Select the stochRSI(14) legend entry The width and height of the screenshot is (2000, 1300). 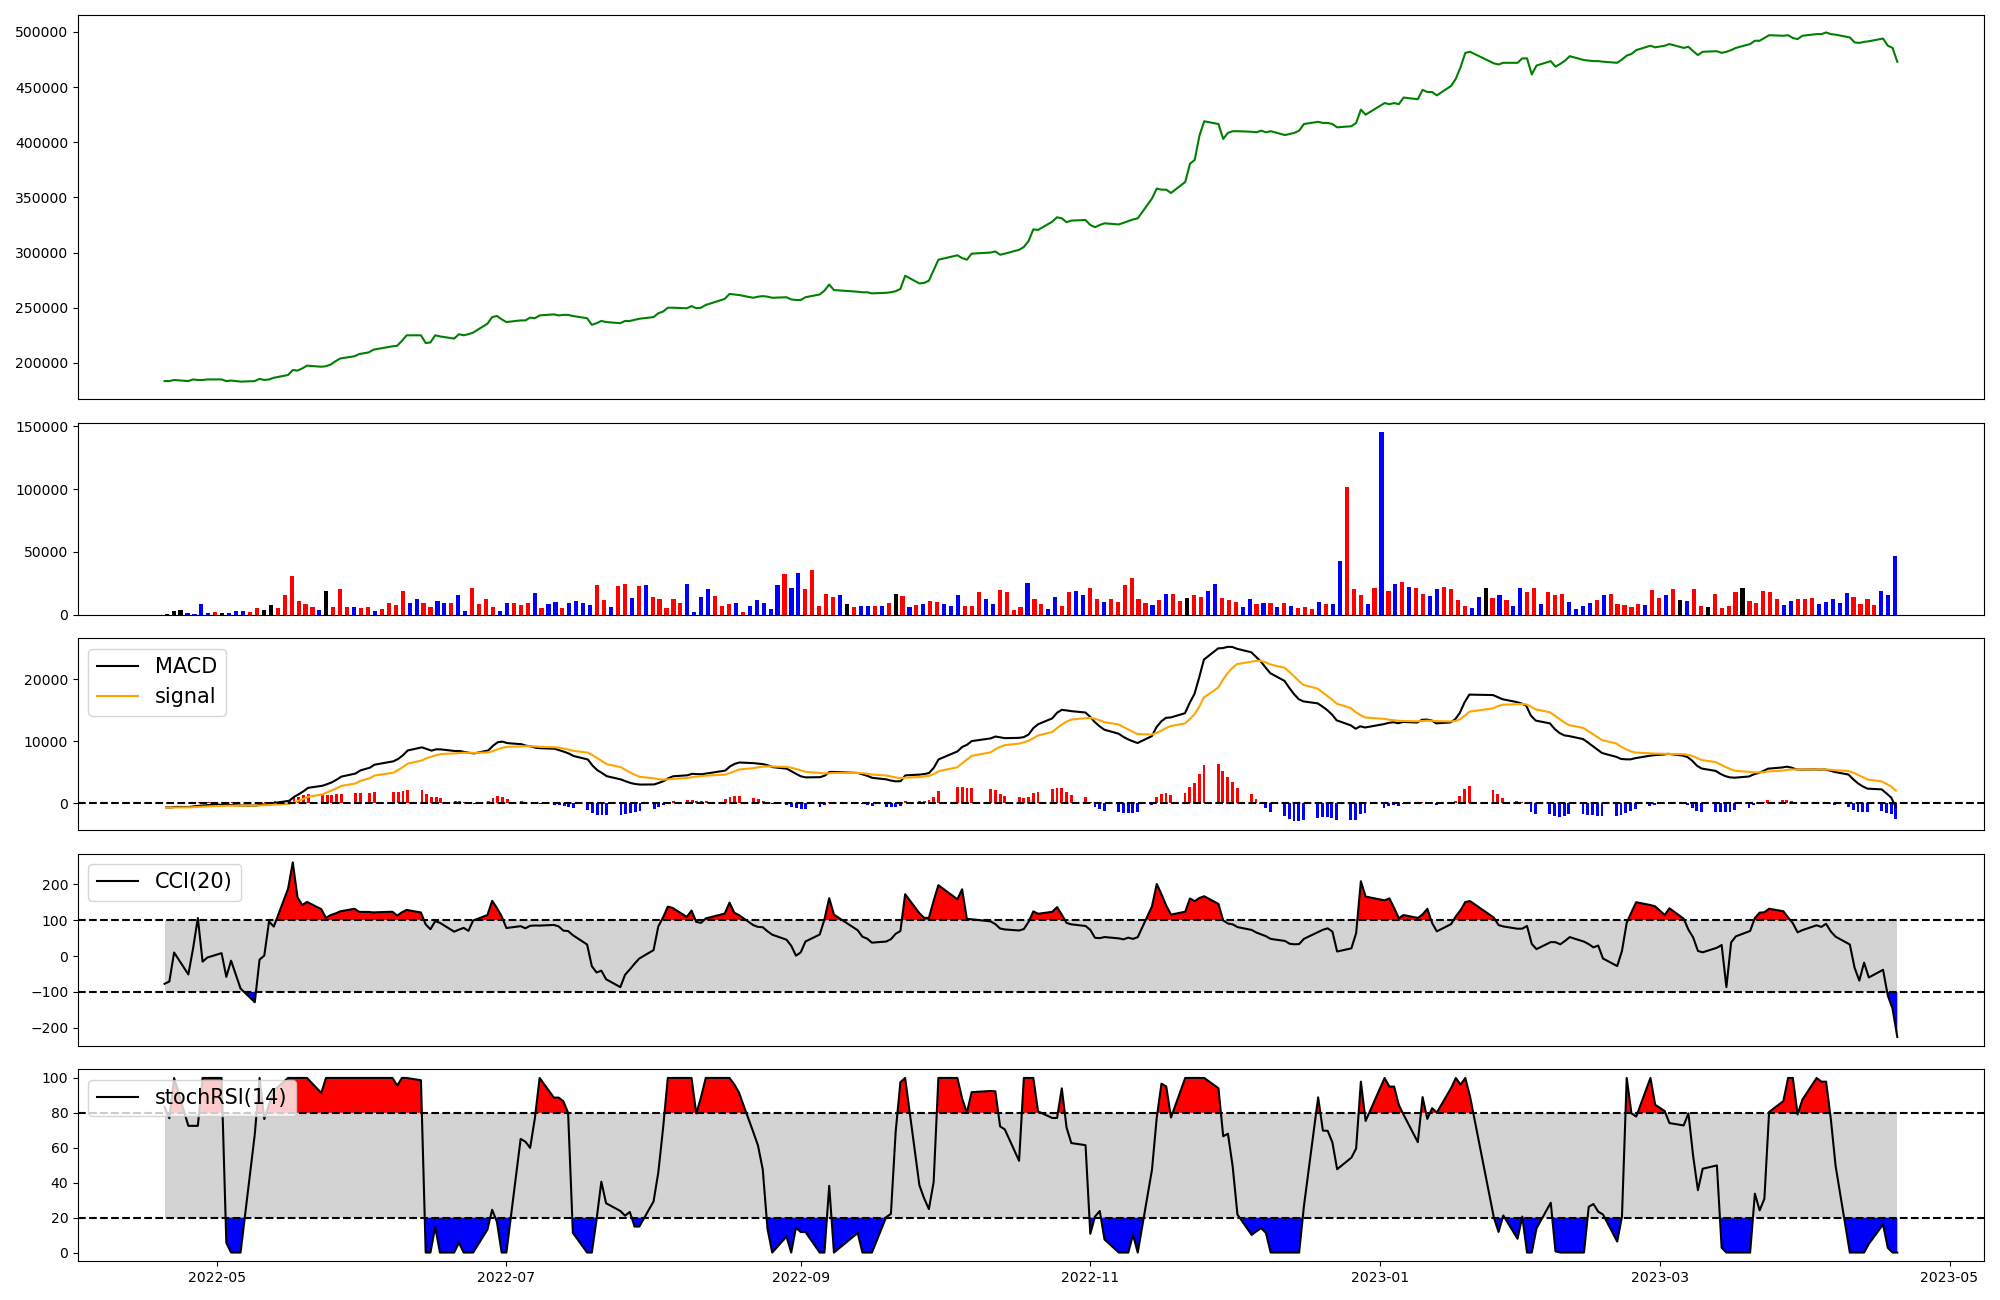(220, 1097)
